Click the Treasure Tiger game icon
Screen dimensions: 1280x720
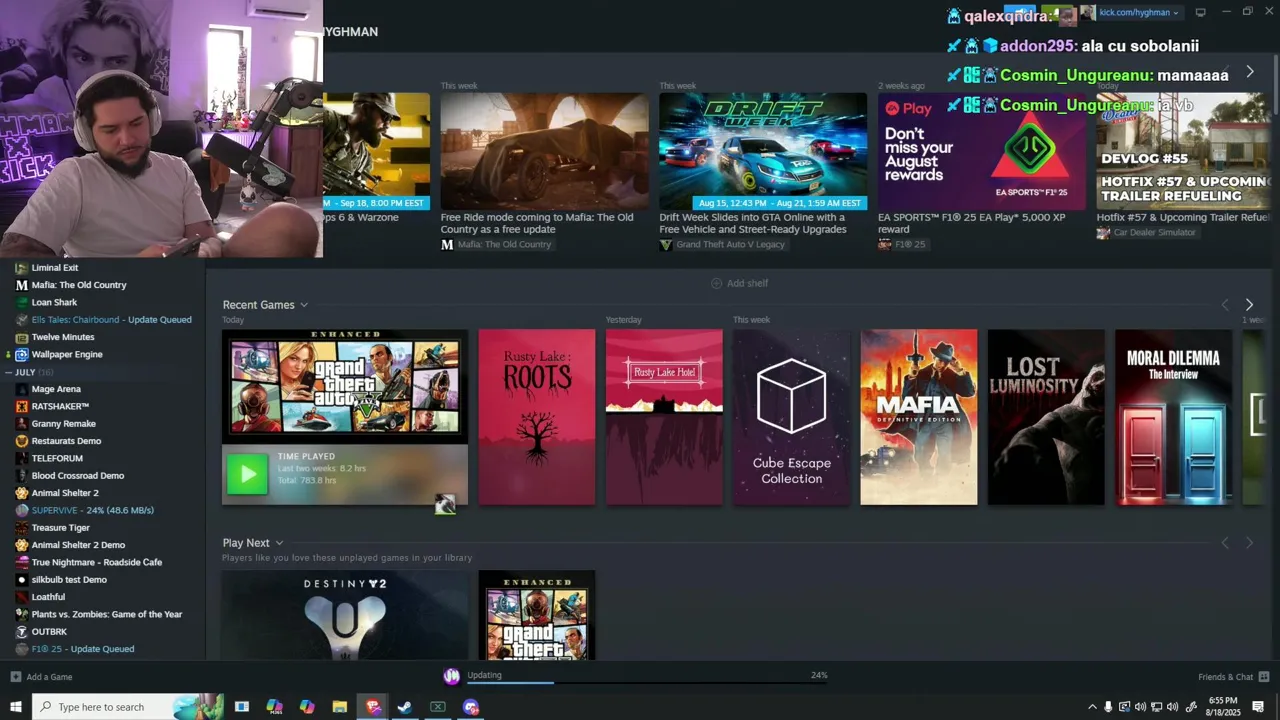(22, 528)
